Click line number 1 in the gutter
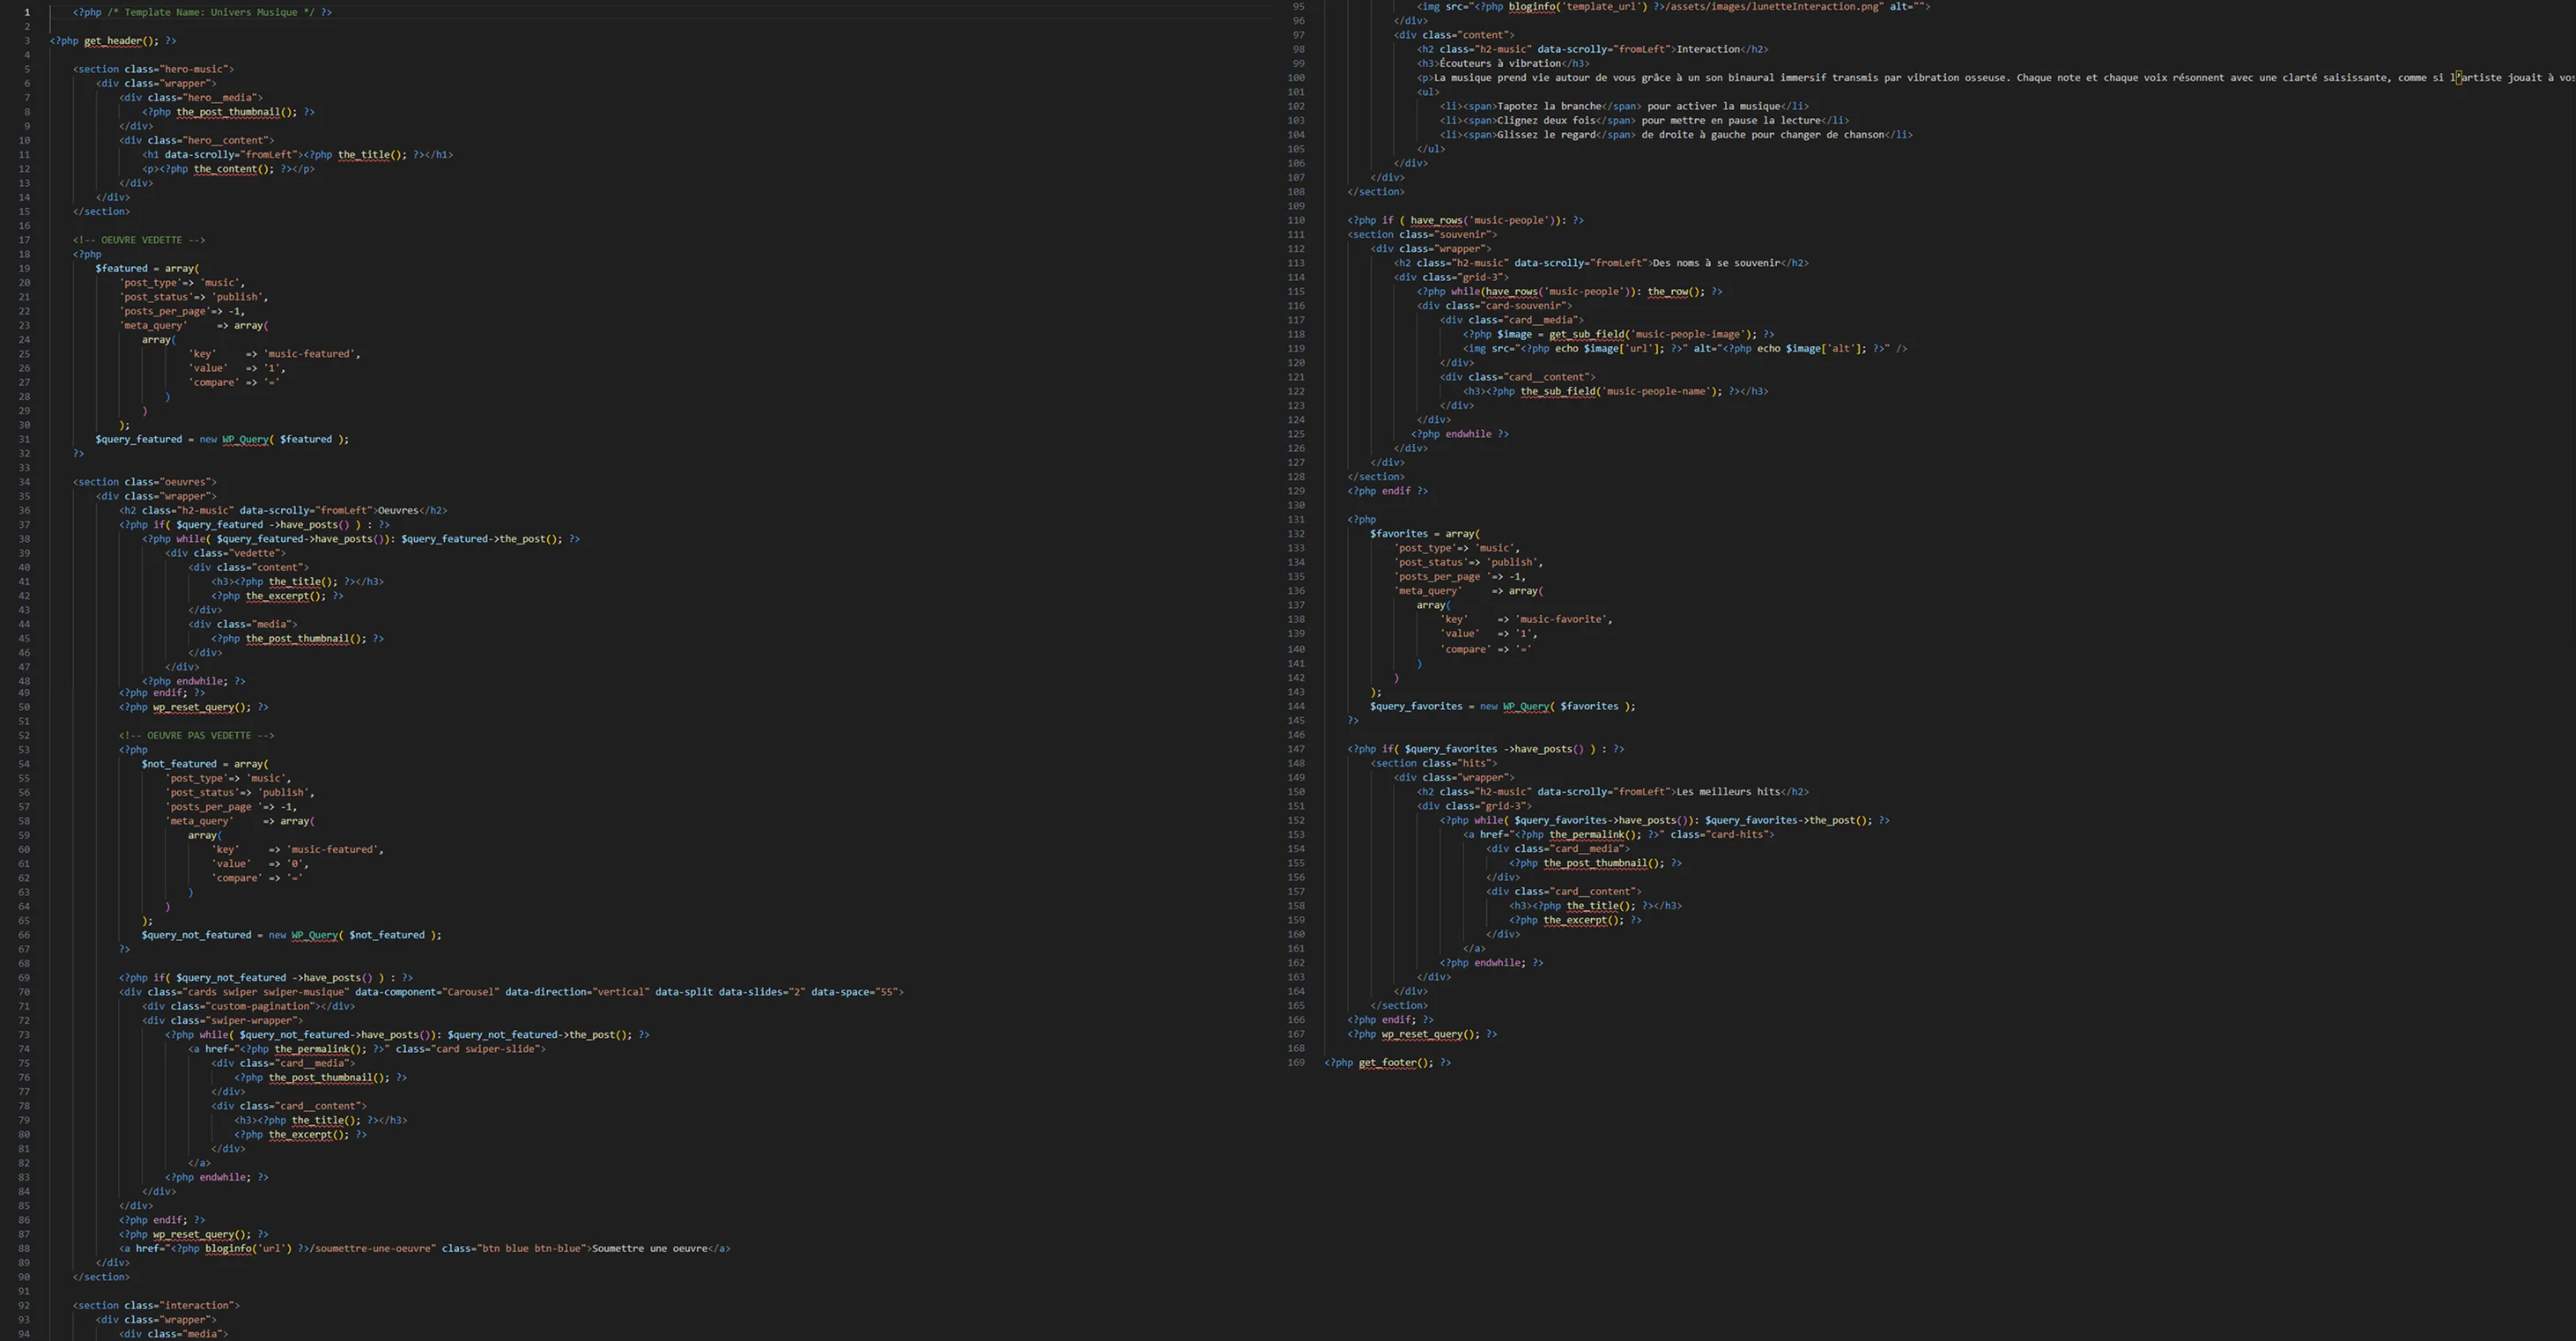This screenshot has height=1341, width=2576. click(x=27, y=12)
